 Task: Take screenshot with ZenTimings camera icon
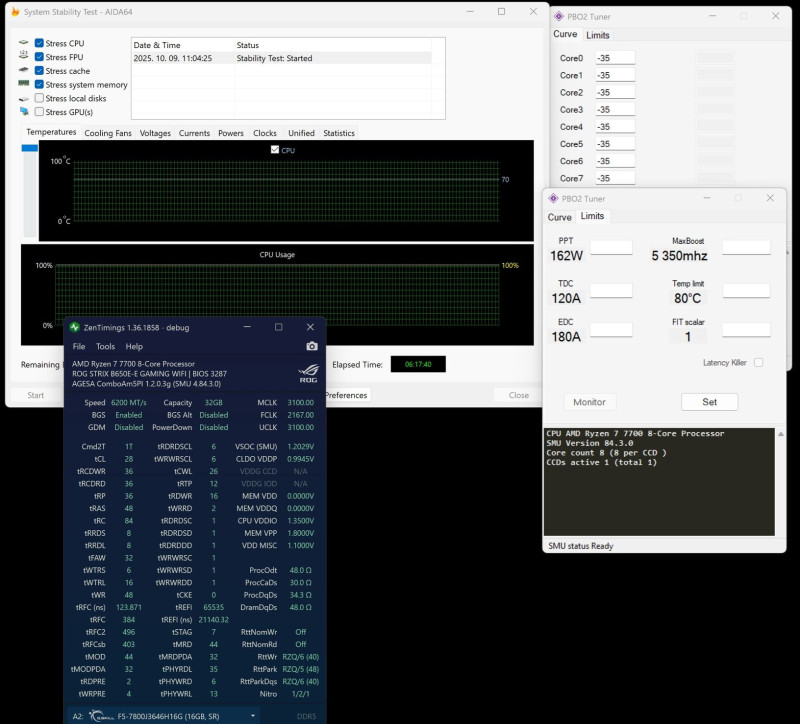pyautogui.click(x=312, y=346)
